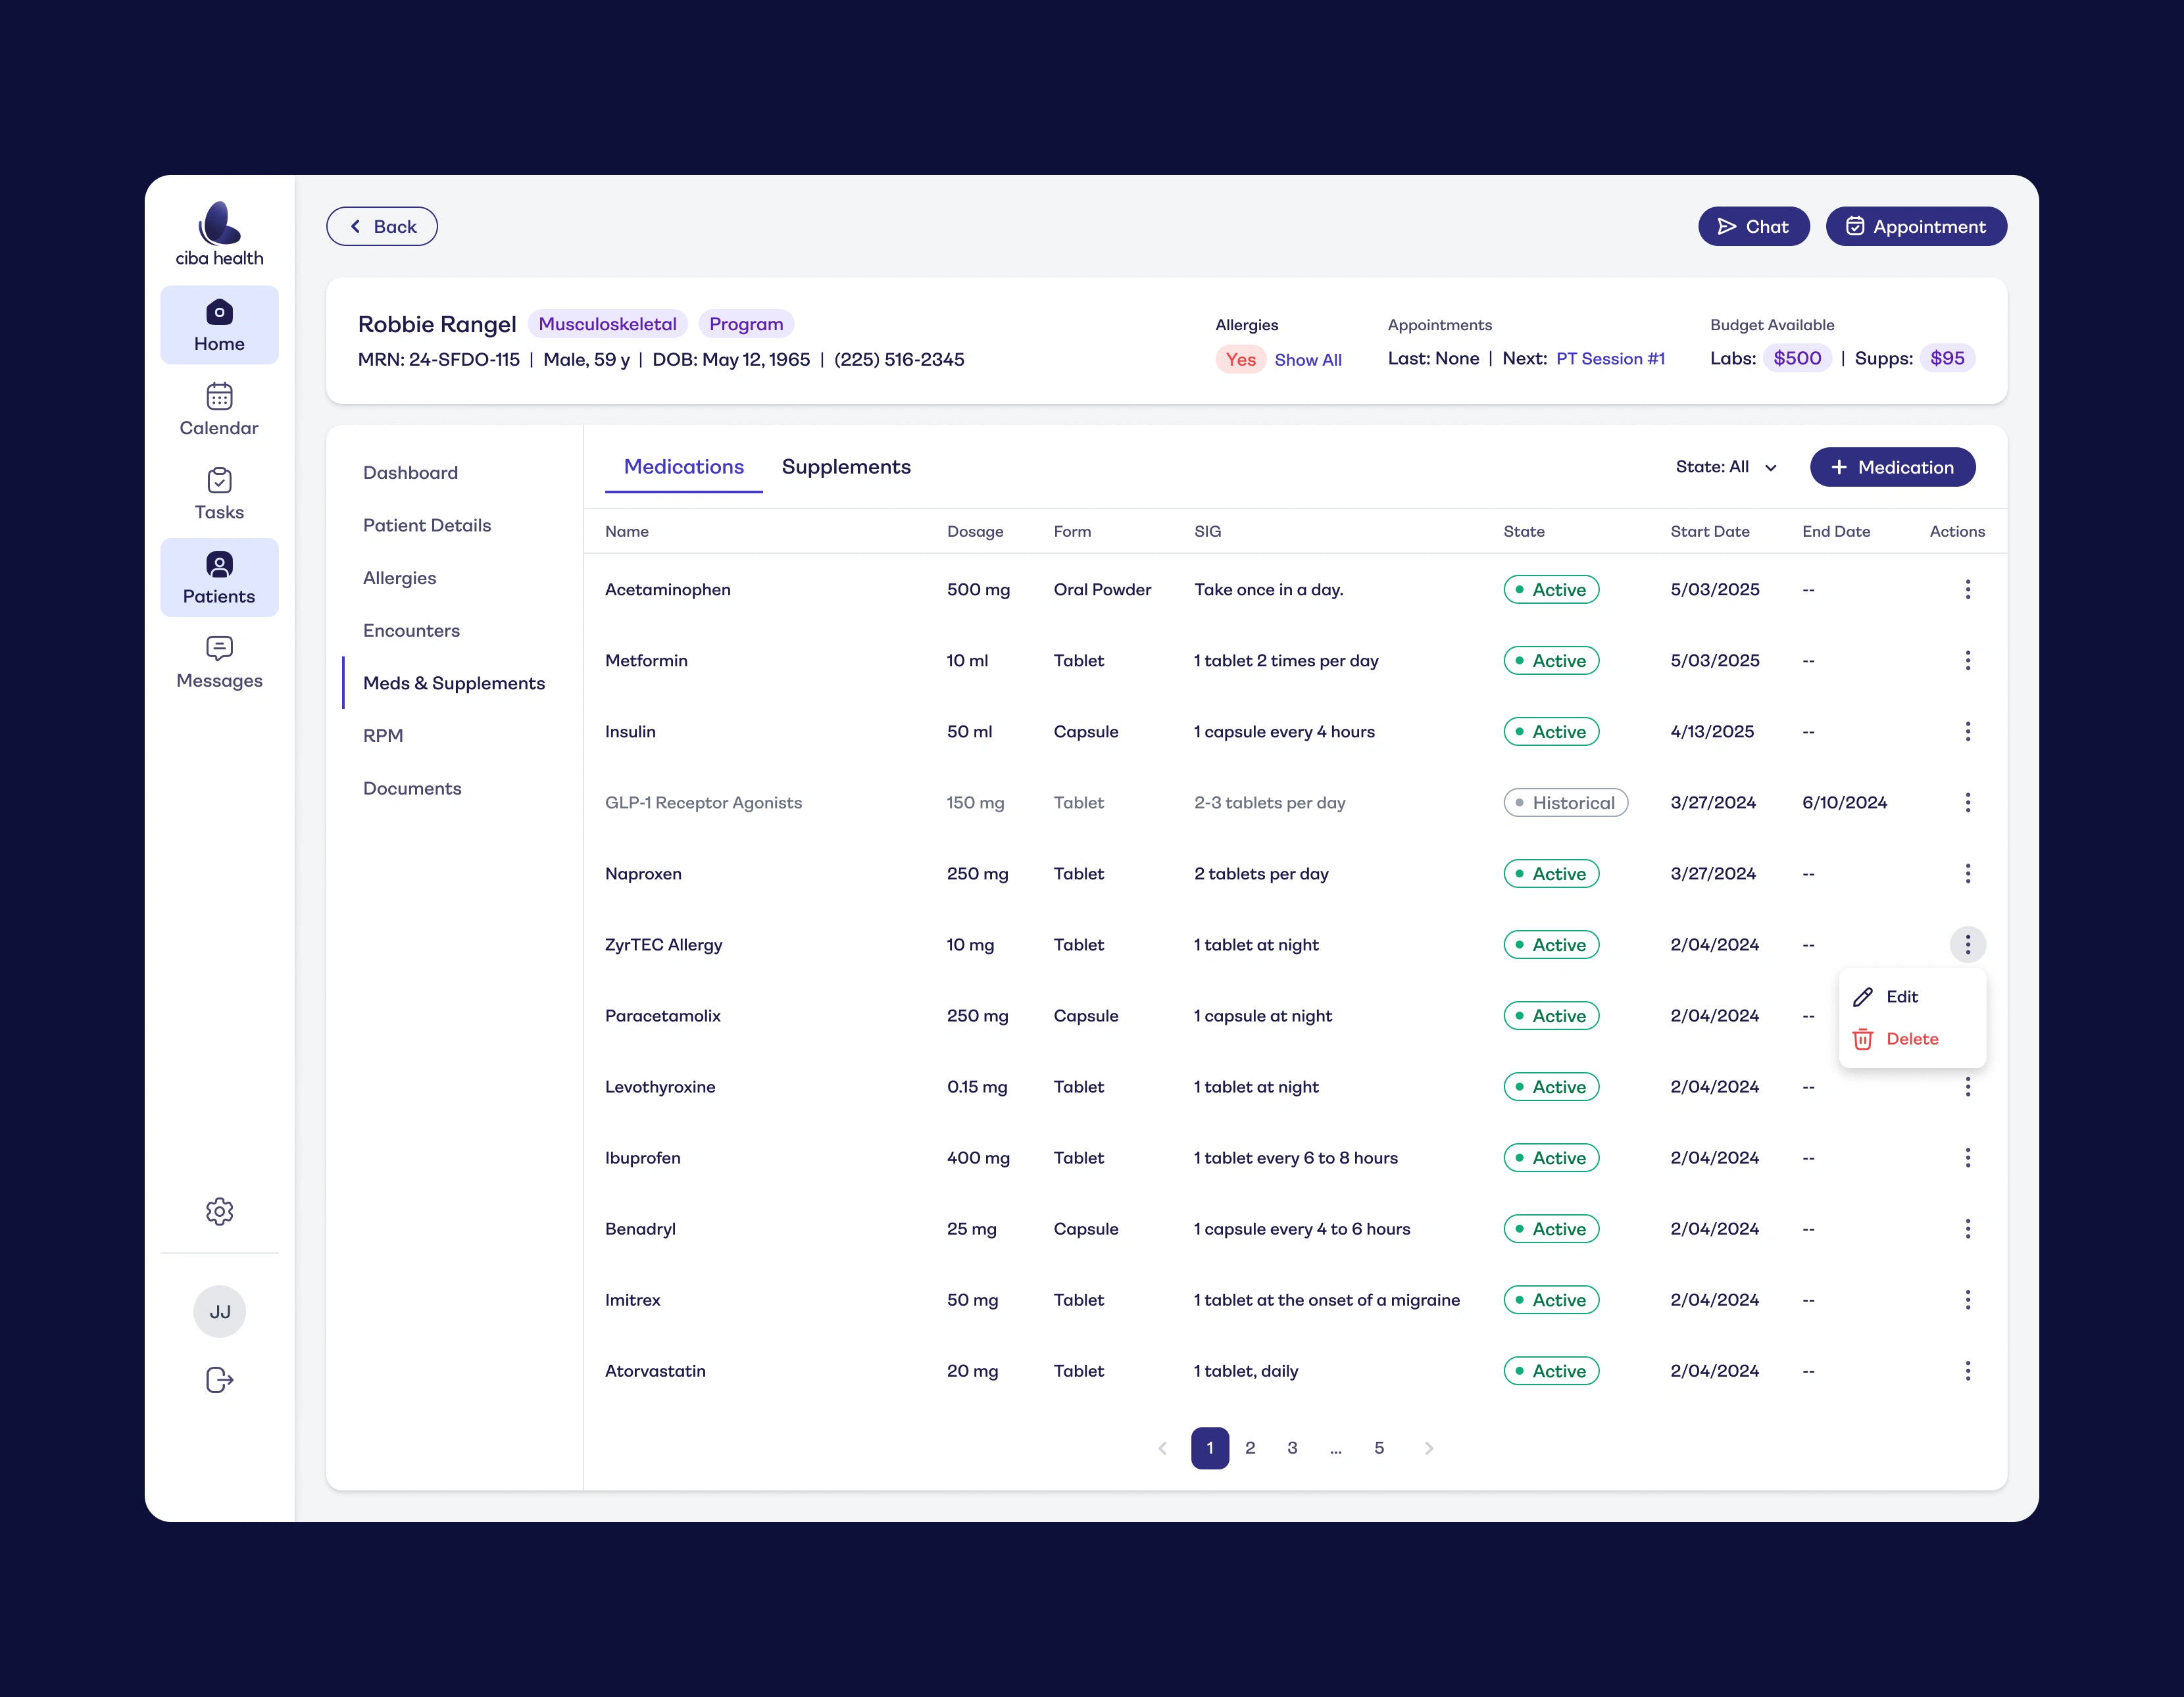This screenshot has width=2184, height=1697.
Task: Click the Historical state badge
Action: (x=1566, y=803)
